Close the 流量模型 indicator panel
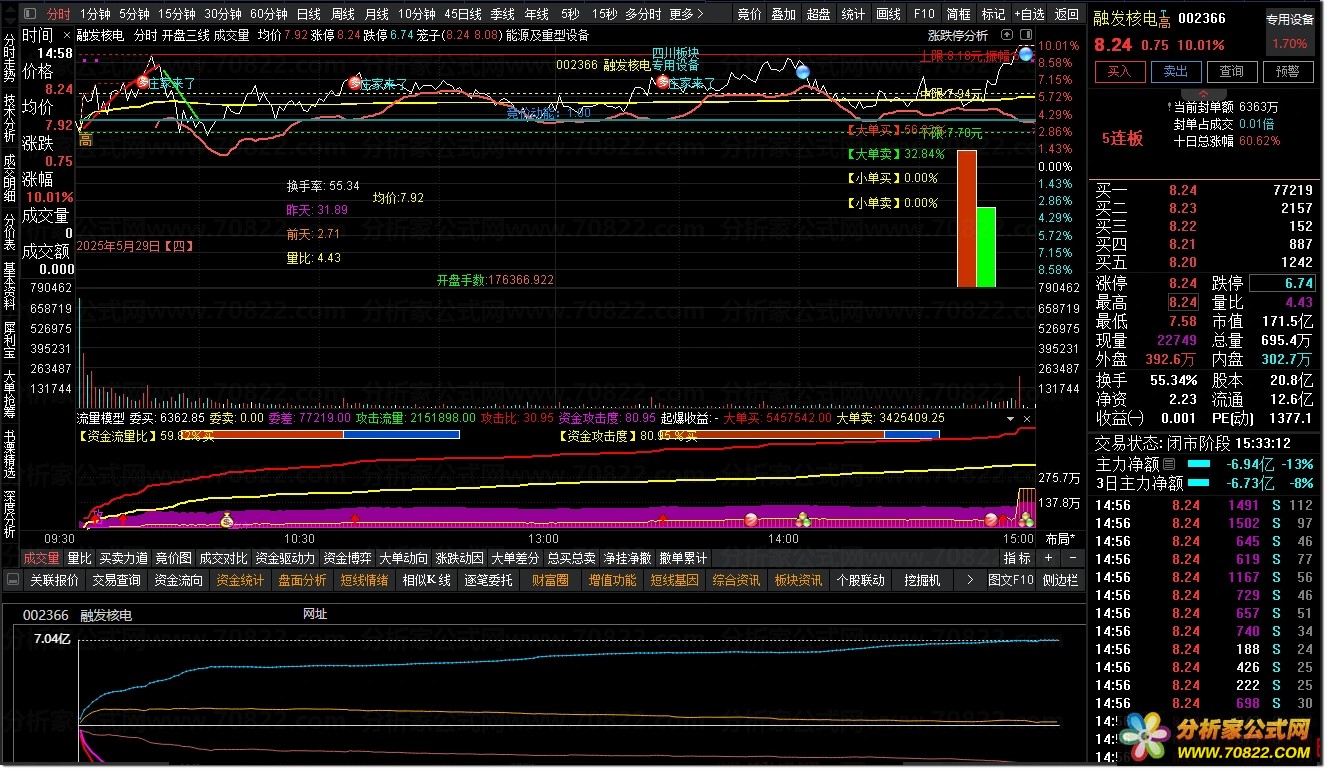Screen dimensions: 1327x769 1027,418
